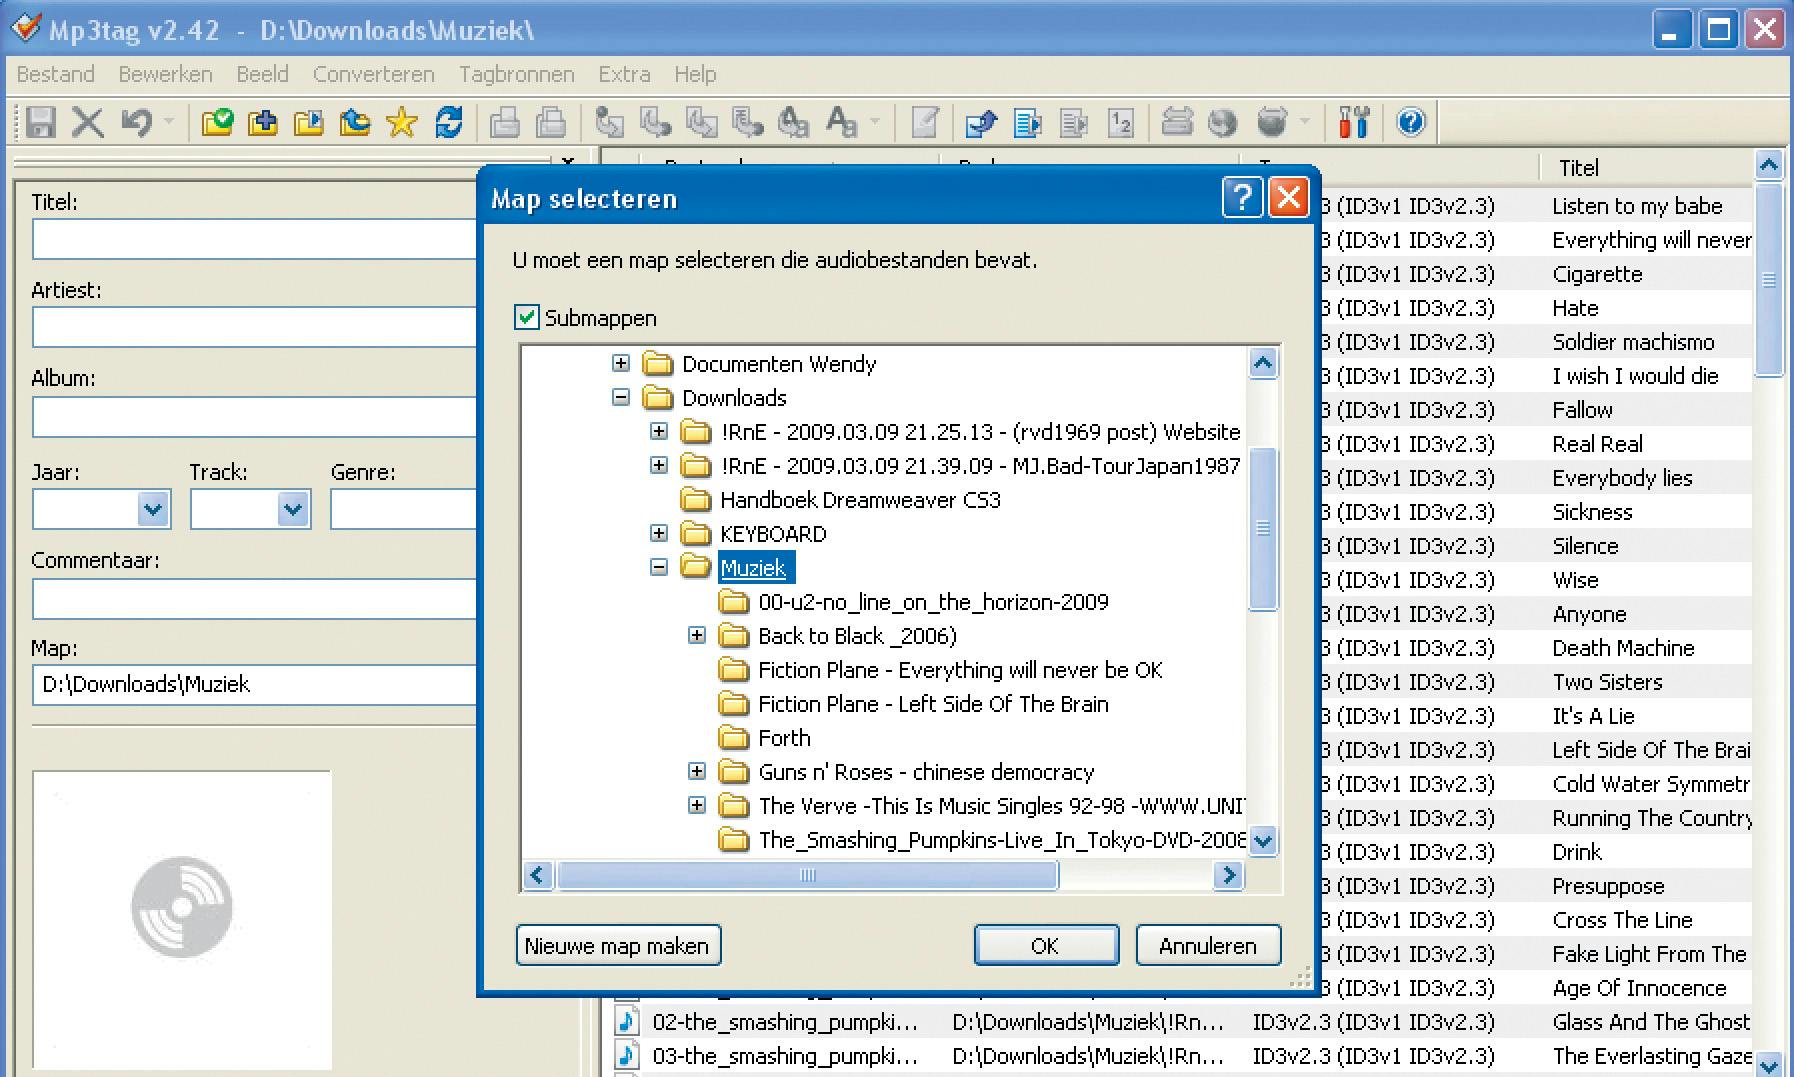The width and height of the screenshot is (1794, 1077).
Task: Toggle the Submappen checkbox
Action: tap(527, 318)
